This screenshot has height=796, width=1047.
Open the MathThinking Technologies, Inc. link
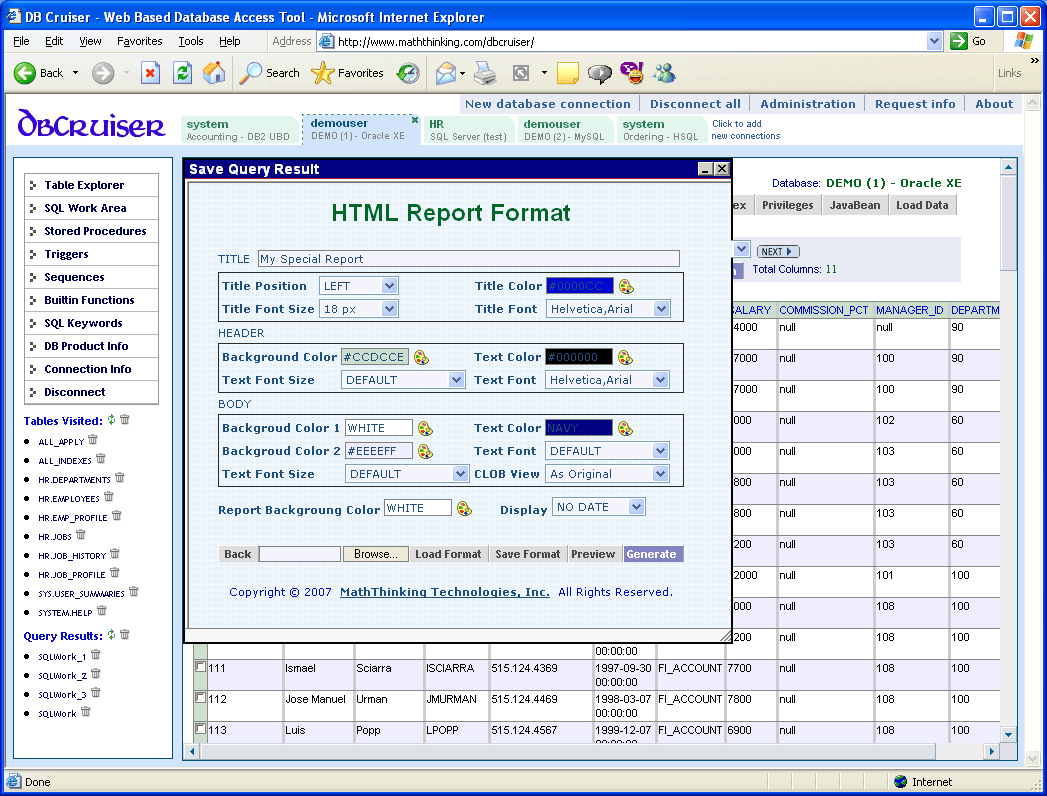(x=444, y=592)
